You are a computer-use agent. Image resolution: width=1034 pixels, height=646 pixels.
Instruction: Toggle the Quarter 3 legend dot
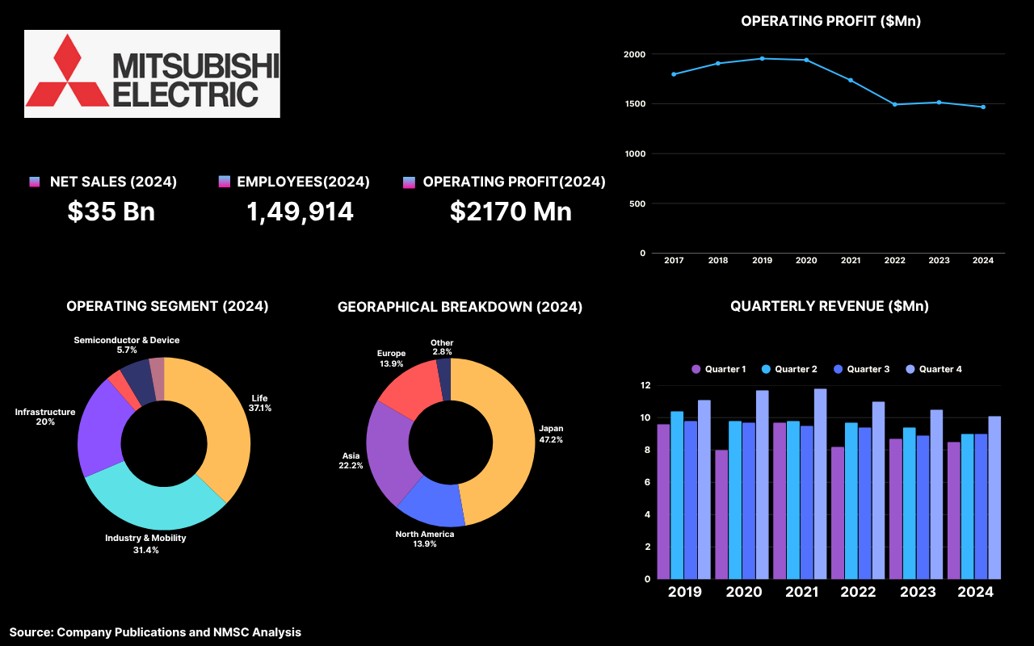pos(838,370)
